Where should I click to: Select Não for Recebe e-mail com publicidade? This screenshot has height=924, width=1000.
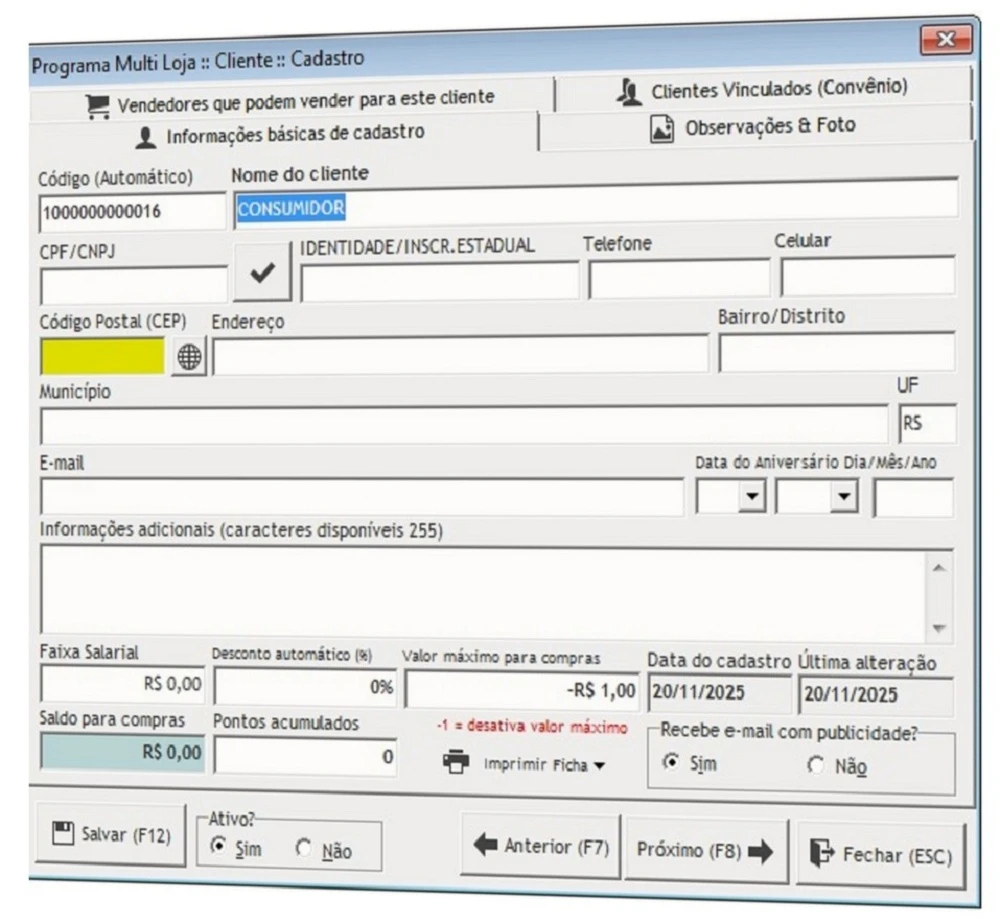814,765
